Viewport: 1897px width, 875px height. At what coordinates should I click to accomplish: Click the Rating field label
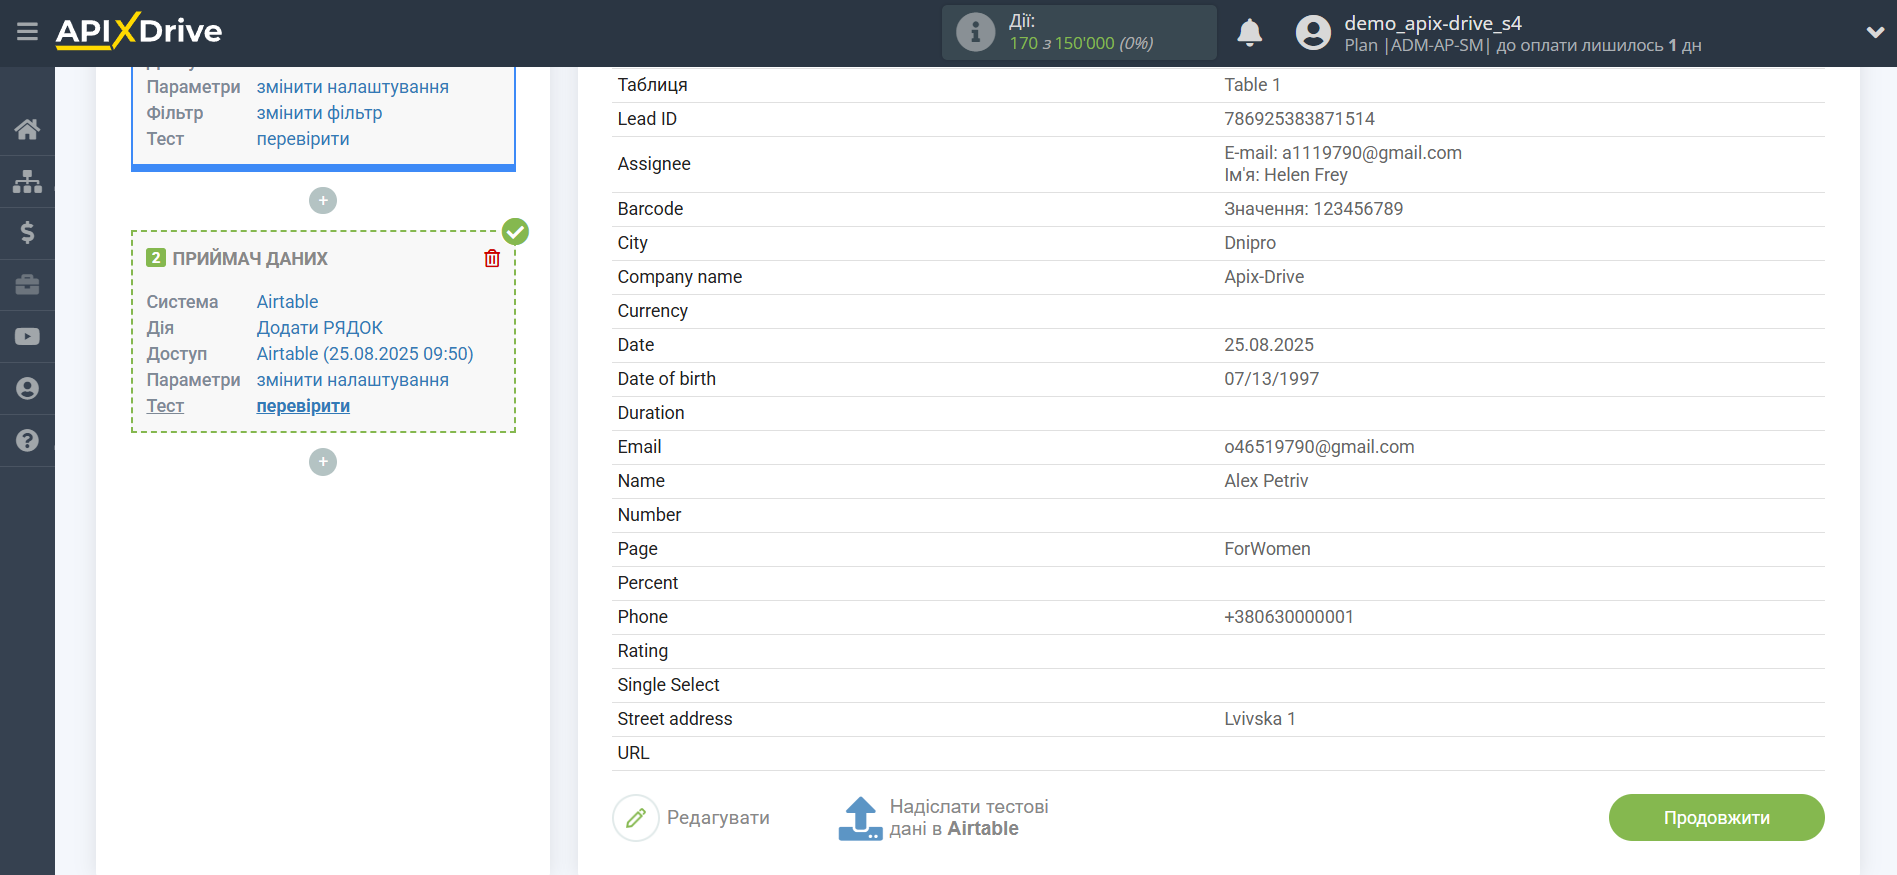tap(643, 651)
